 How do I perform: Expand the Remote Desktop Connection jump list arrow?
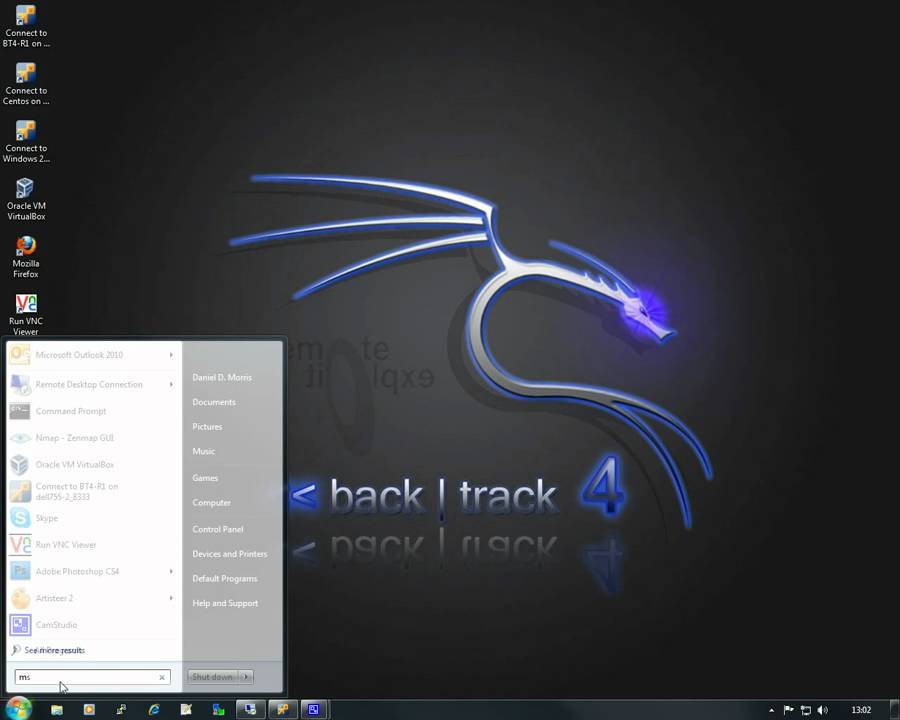(x=171, y=384)
